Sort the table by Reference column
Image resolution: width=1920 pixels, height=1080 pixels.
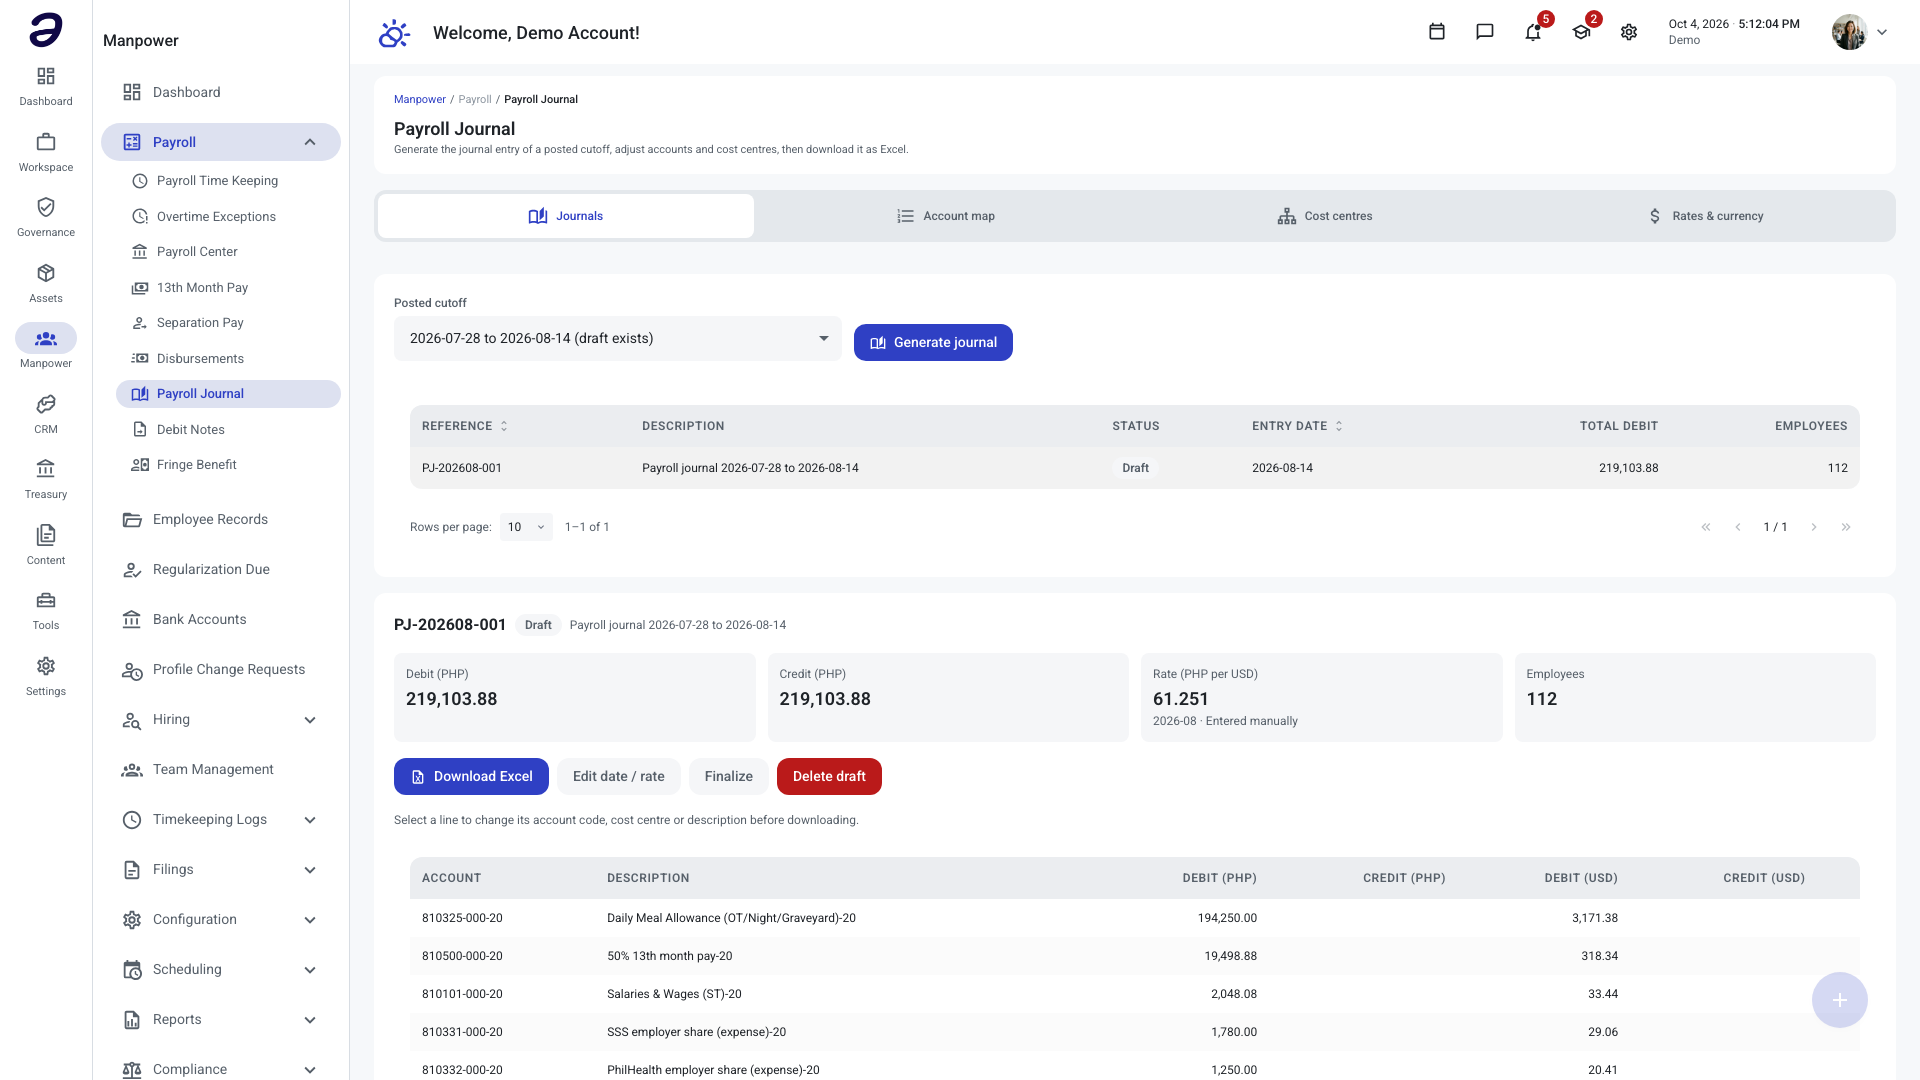pos(465,426)
